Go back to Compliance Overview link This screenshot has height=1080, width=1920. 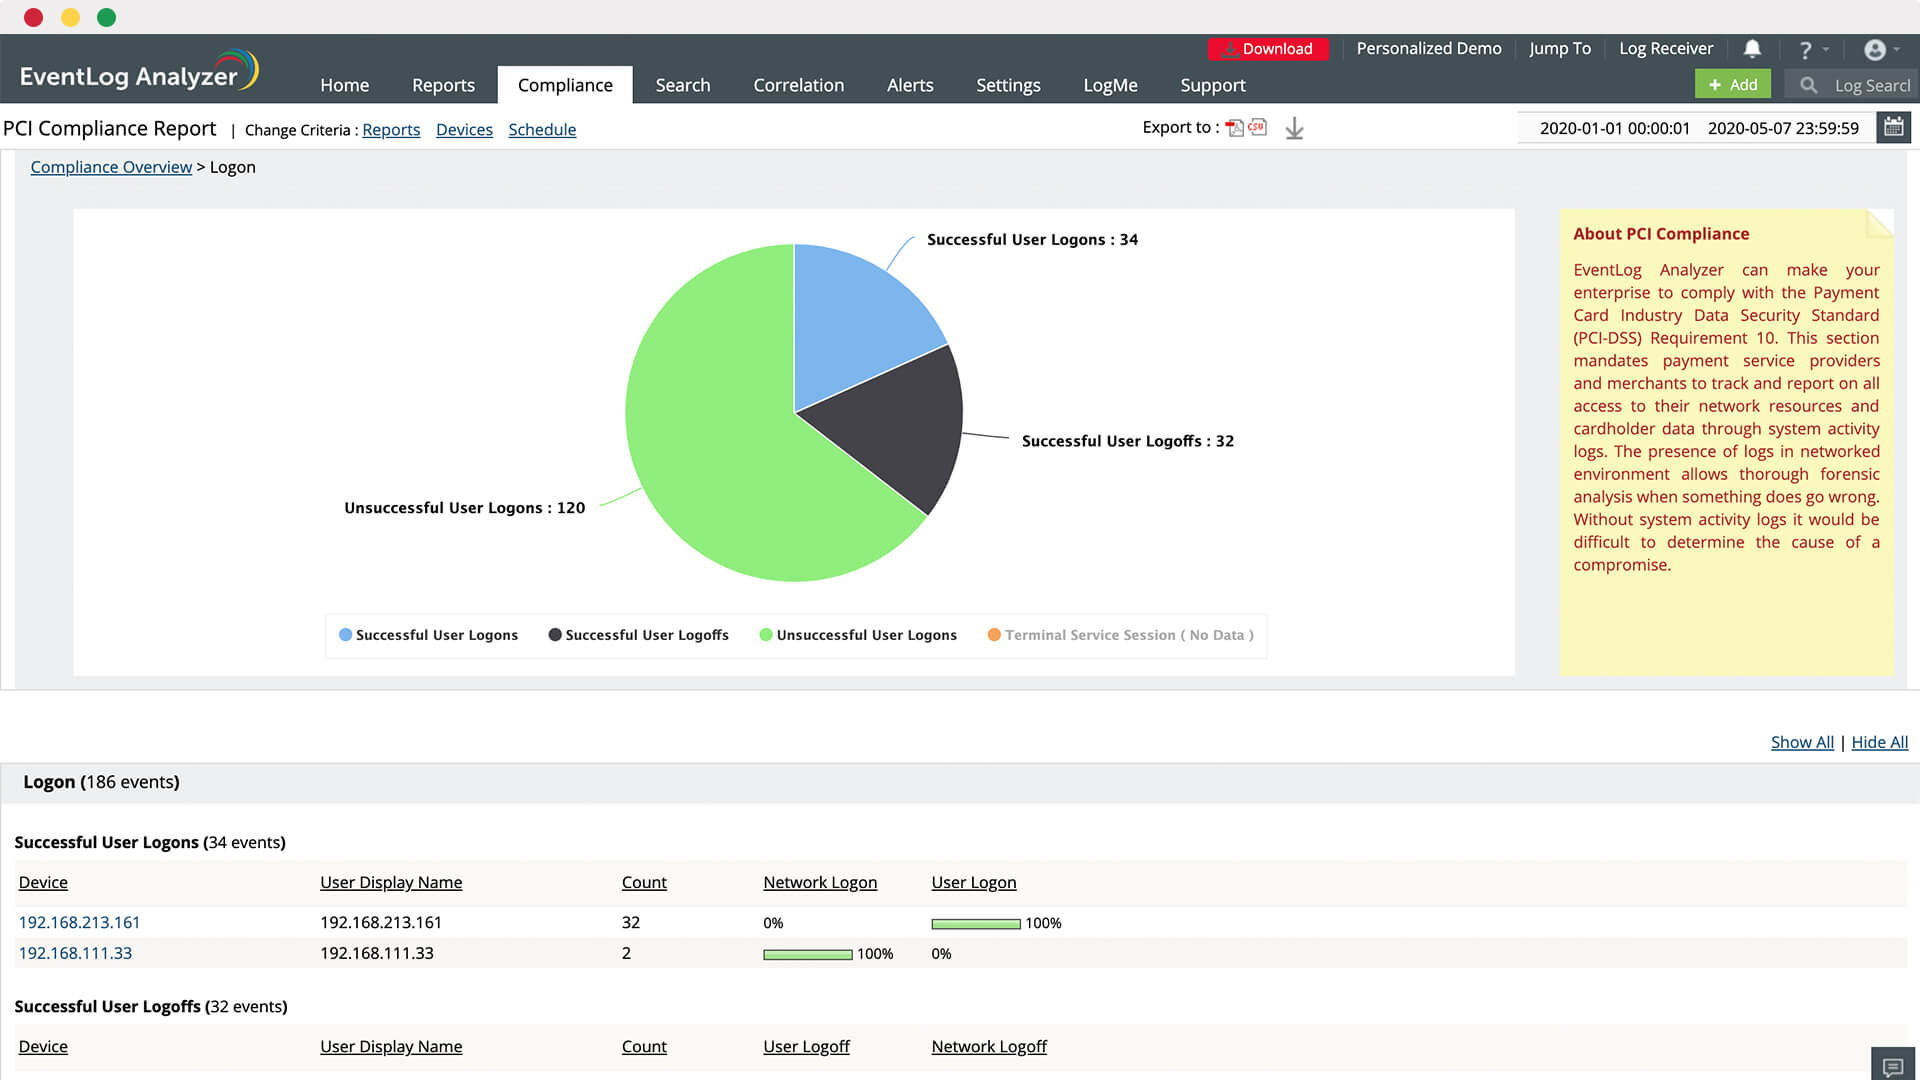[111, 167]
